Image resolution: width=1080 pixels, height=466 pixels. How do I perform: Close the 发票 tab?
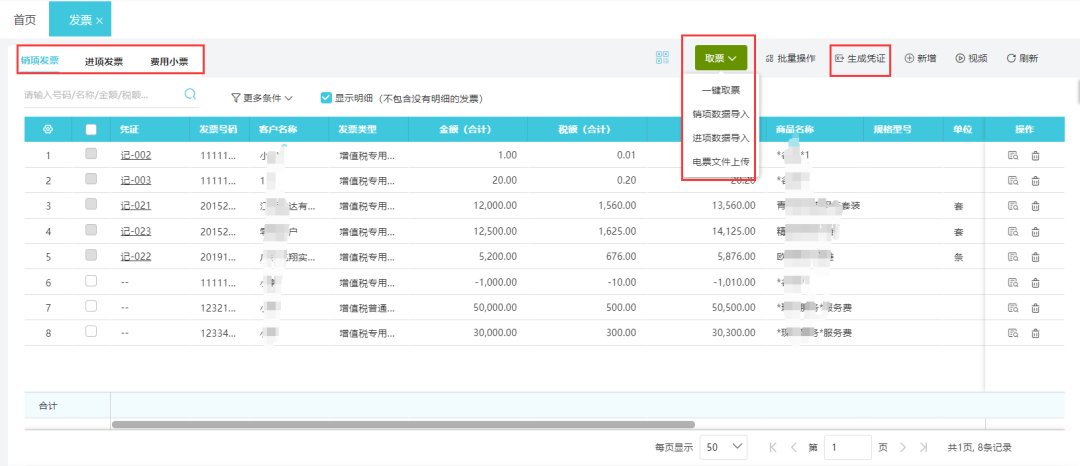click(100, 21)
